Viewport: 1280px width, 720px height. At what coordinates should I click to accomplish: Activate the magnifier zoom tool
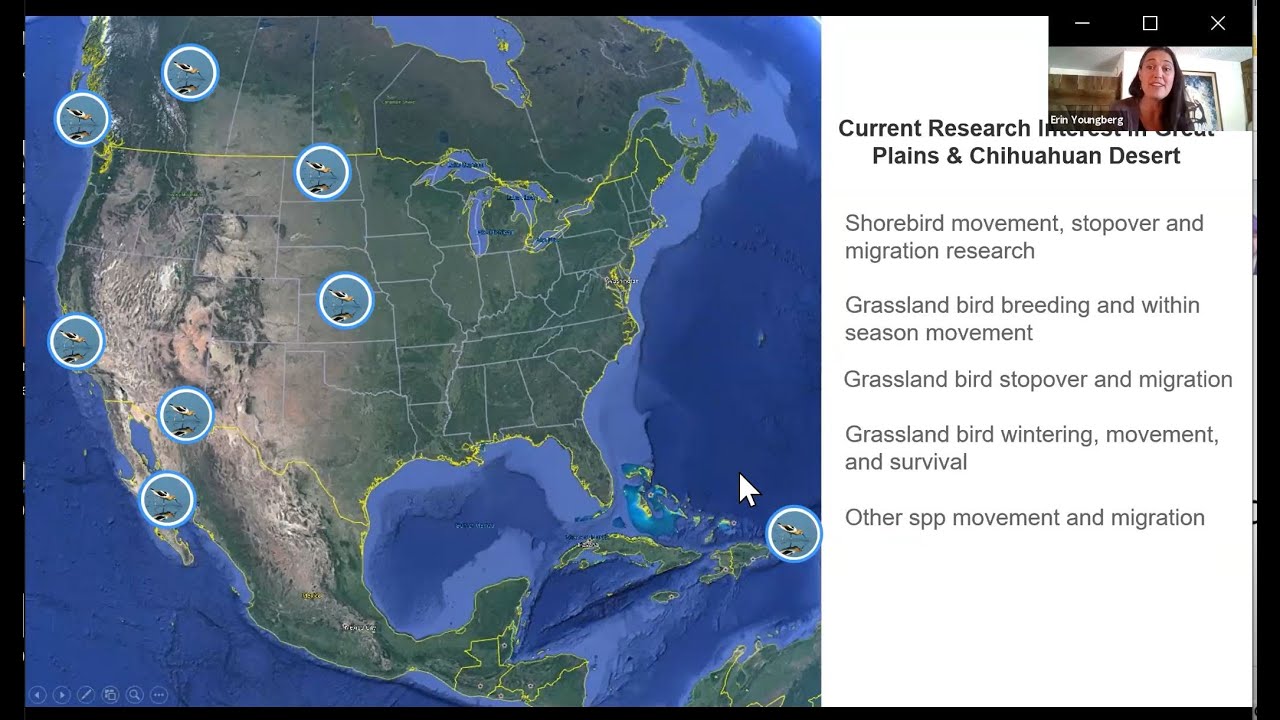click(134, 694)
